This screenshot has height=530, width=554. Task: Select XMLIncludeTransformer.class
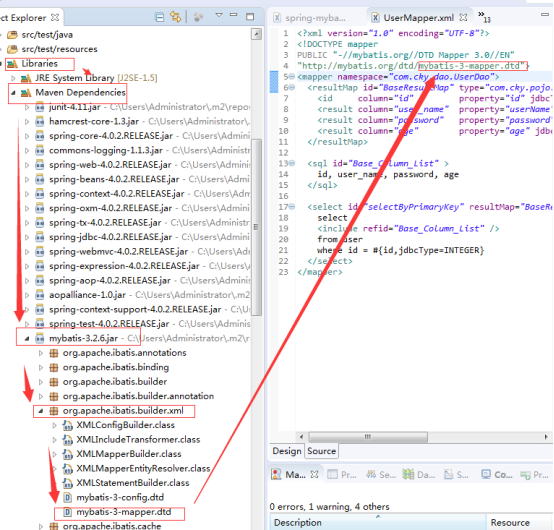[138, 440]
